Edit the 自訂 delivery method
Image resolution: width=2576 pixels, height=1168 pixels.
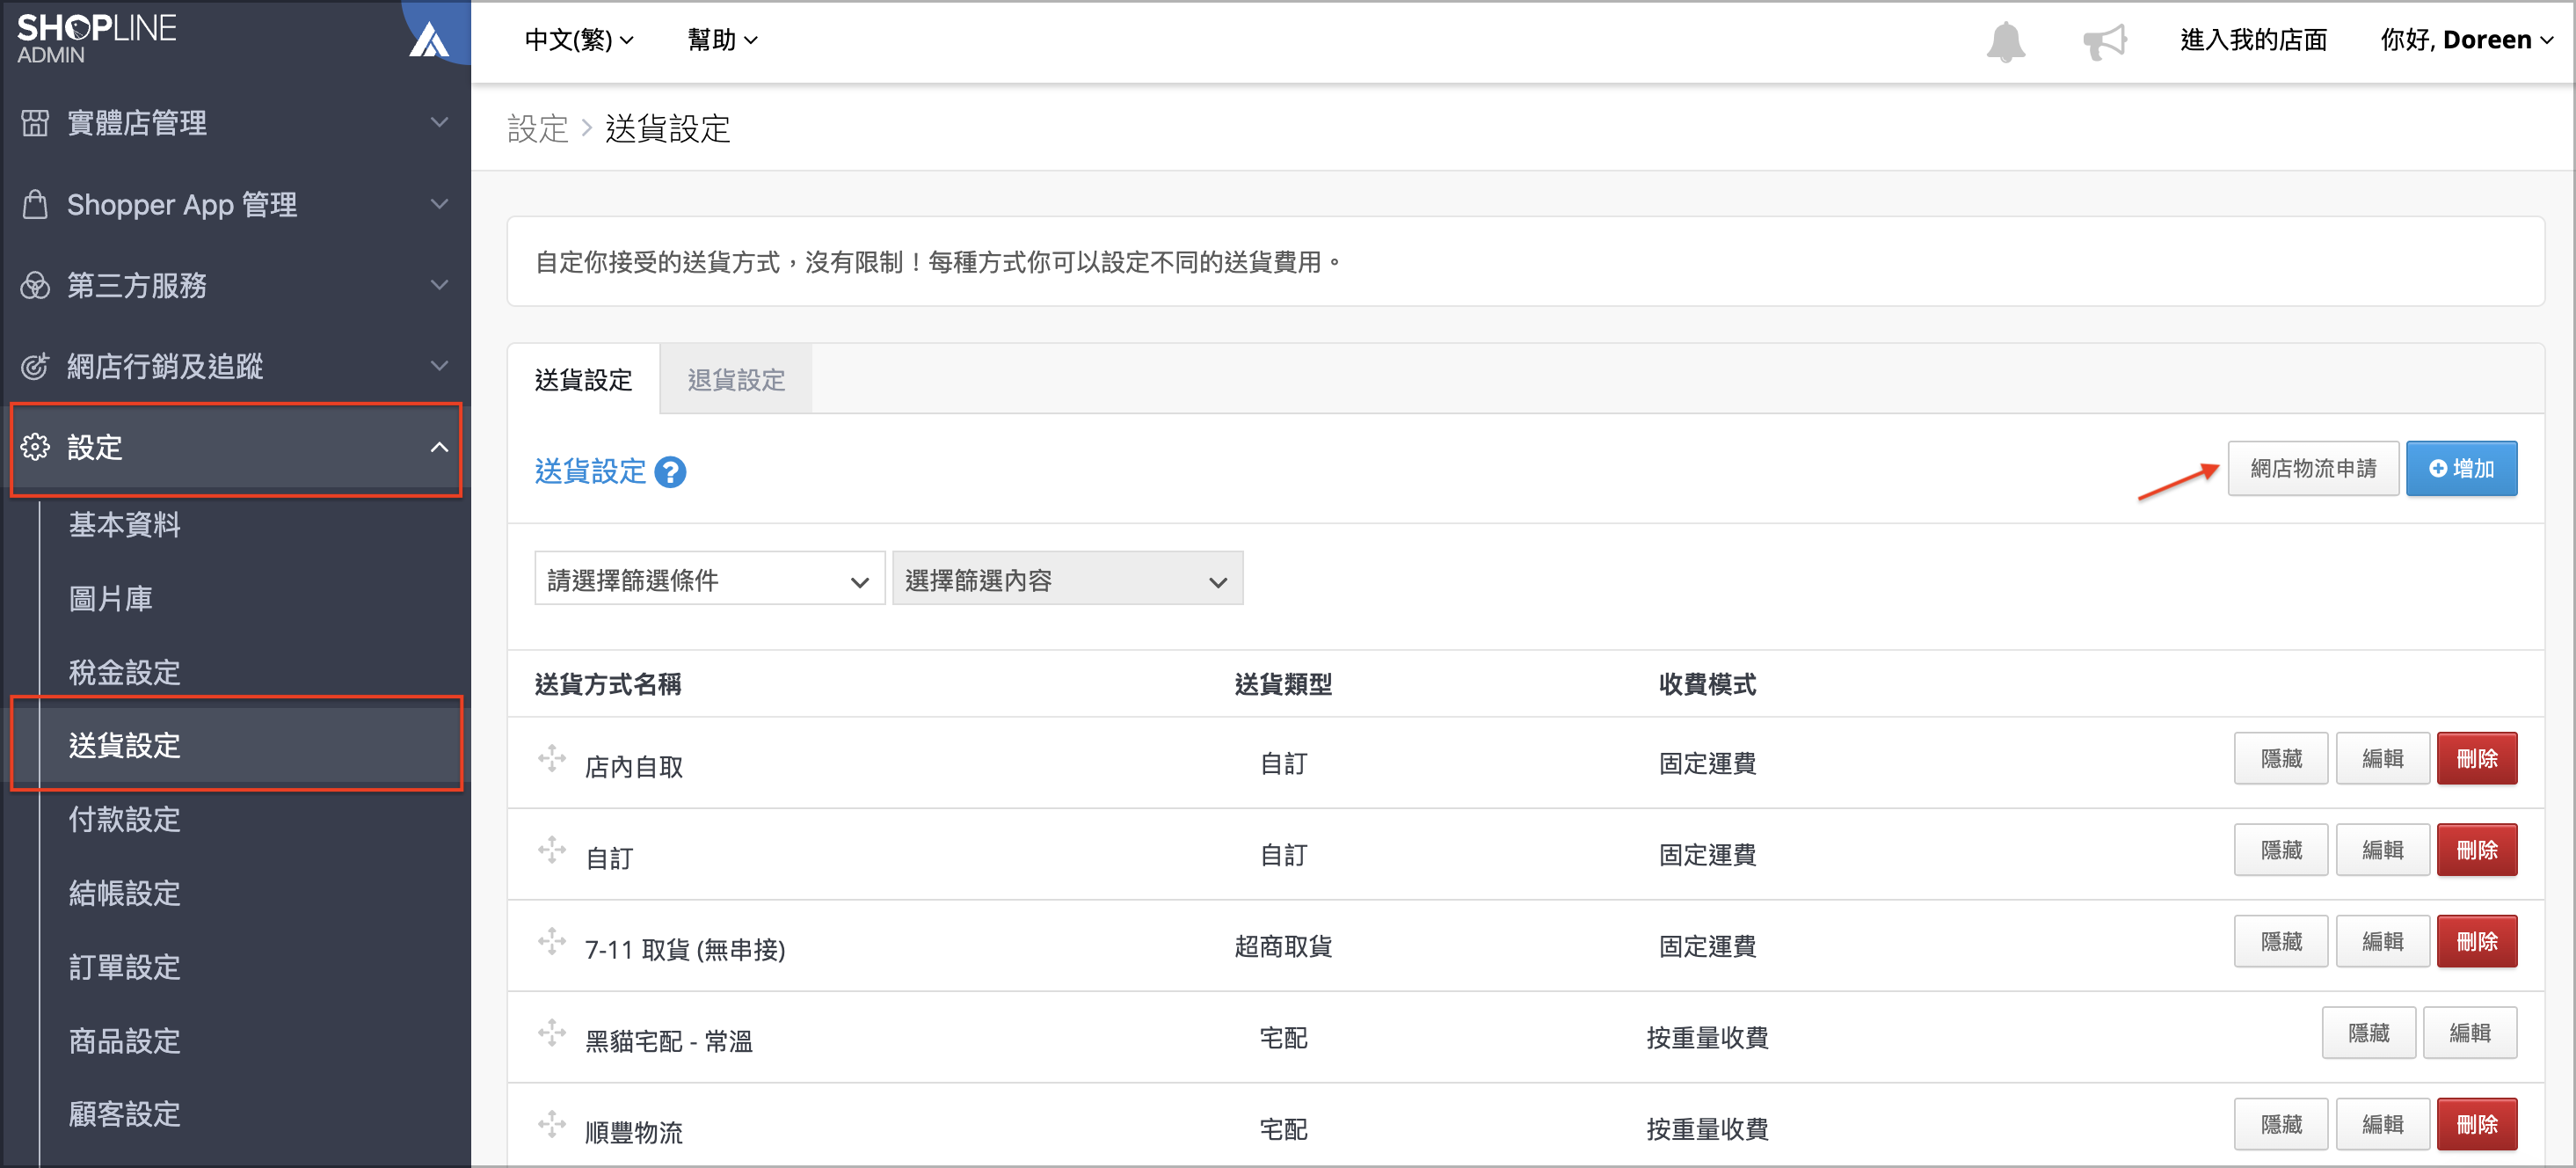2382,850
